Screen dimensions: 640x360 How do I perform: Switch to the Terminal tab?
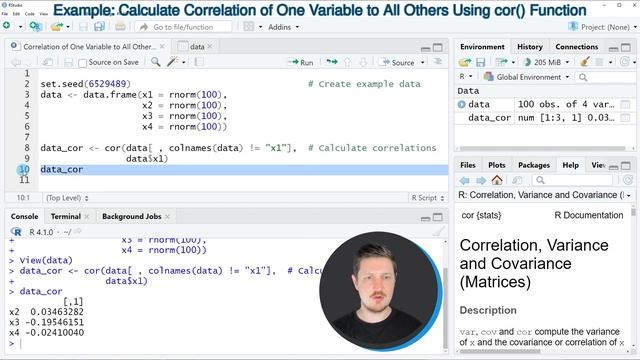[x=66, y=216]
